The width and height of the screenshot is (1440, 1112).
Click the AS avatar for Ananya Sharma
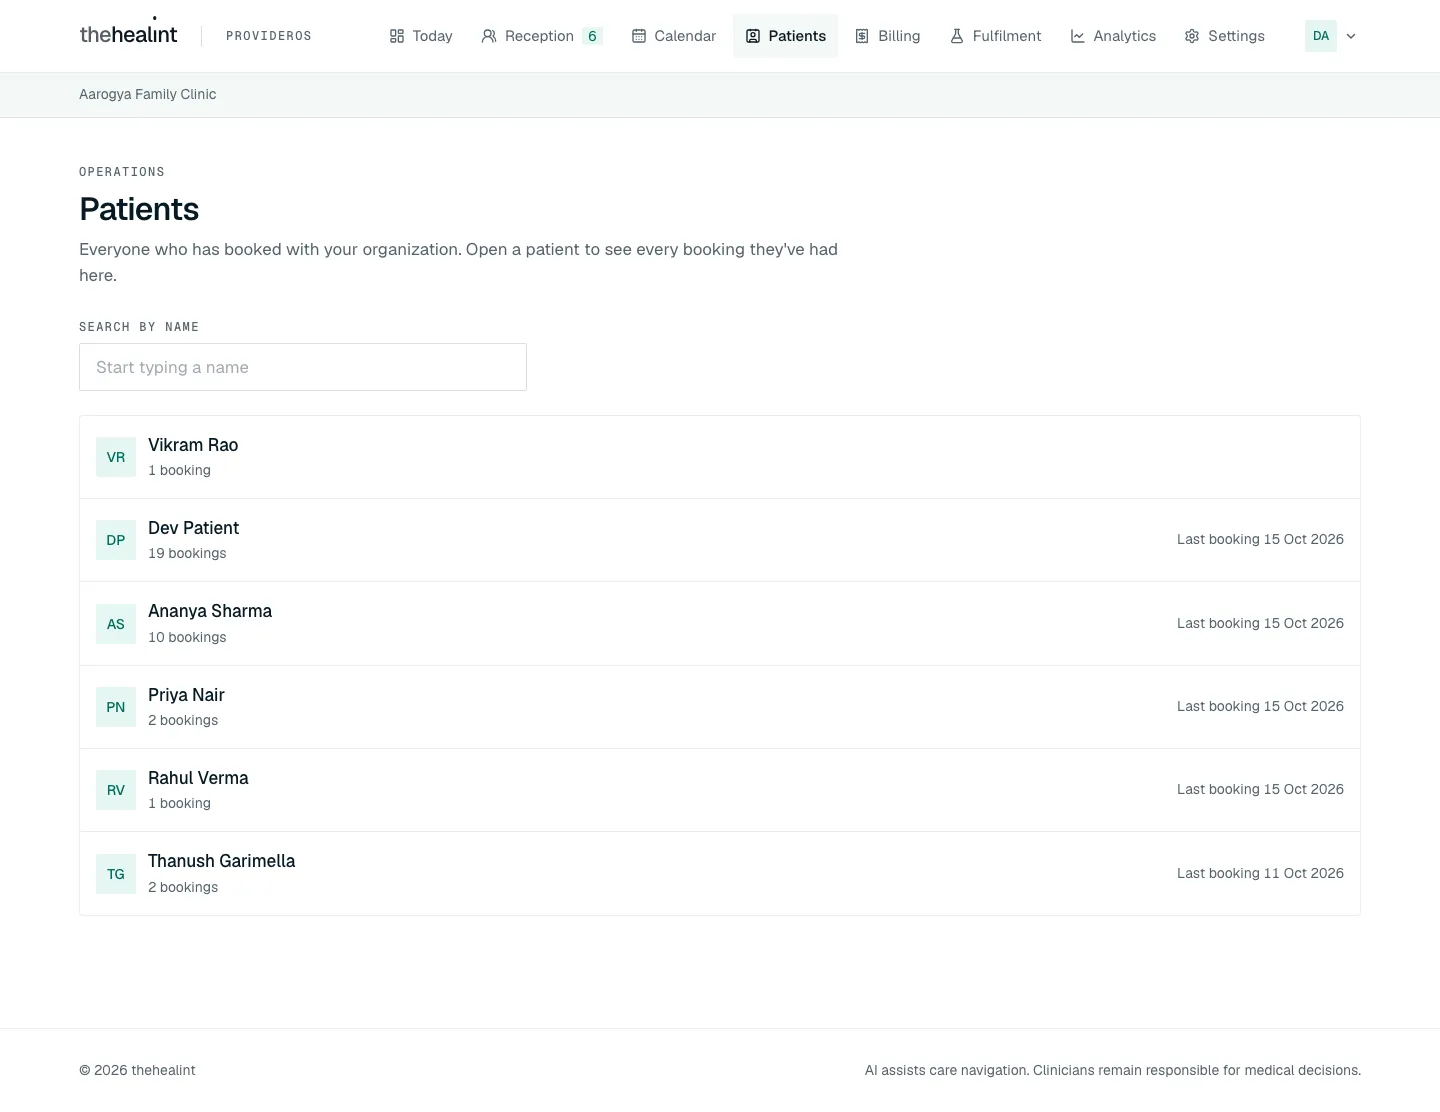[116, 624]
